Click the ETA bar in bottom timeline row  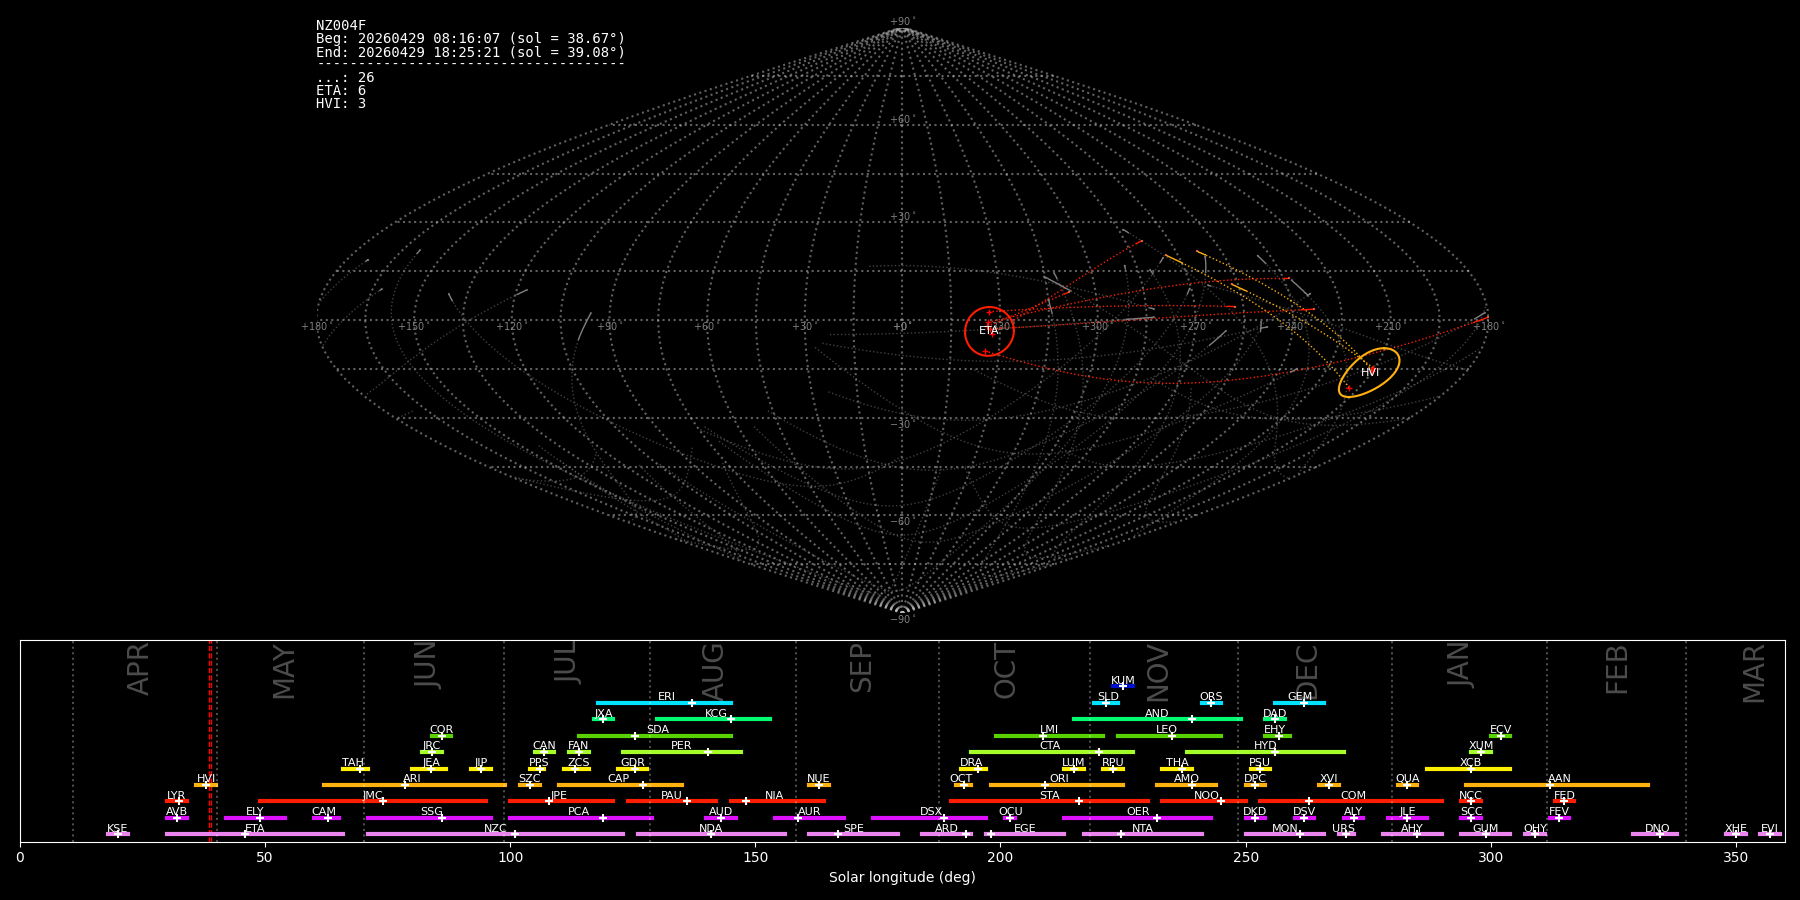click(255, 834)
